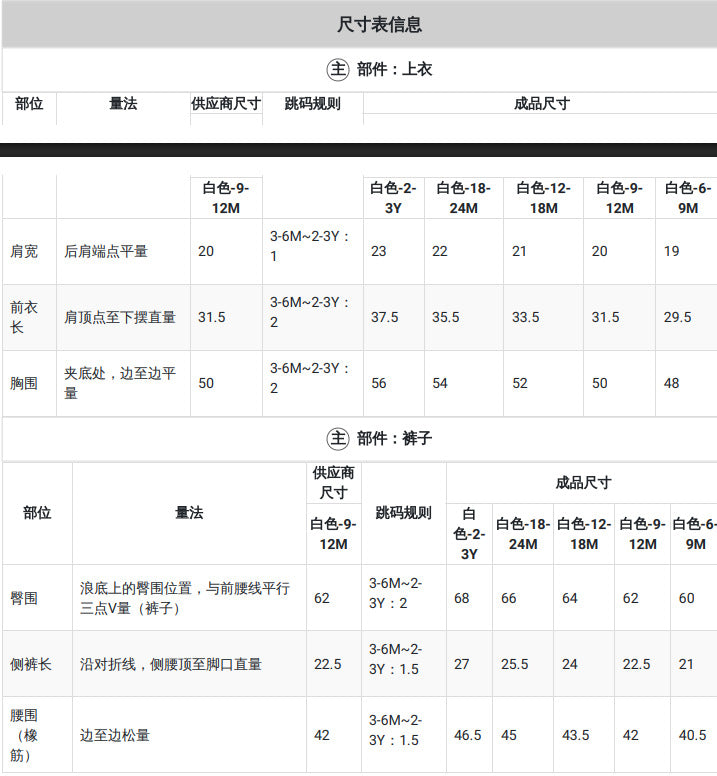Viewport: 717px width, 776px height.
Task: Select the 成品尺寸 header in 裤子 table
Action: (x=583, y=483)
